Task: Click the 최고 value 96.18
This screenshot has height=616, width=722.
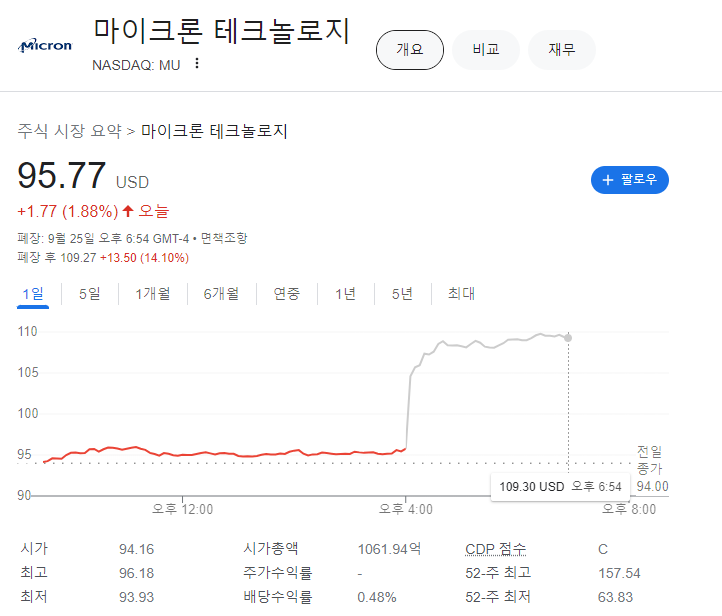Action: [x=136, y=573]
